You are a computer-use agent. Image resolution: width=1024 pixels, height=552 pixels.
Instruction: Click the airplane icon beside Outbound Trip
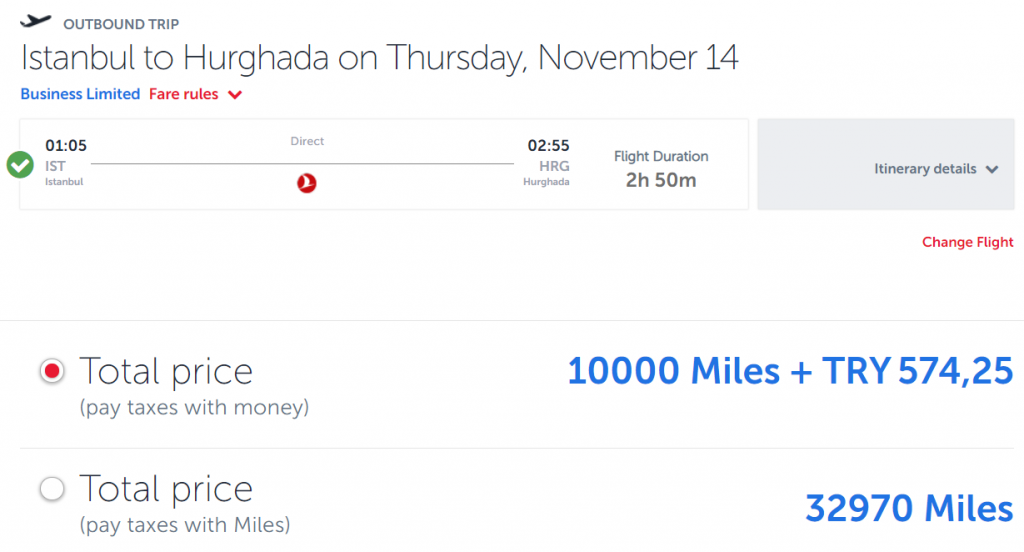point(35,22)
